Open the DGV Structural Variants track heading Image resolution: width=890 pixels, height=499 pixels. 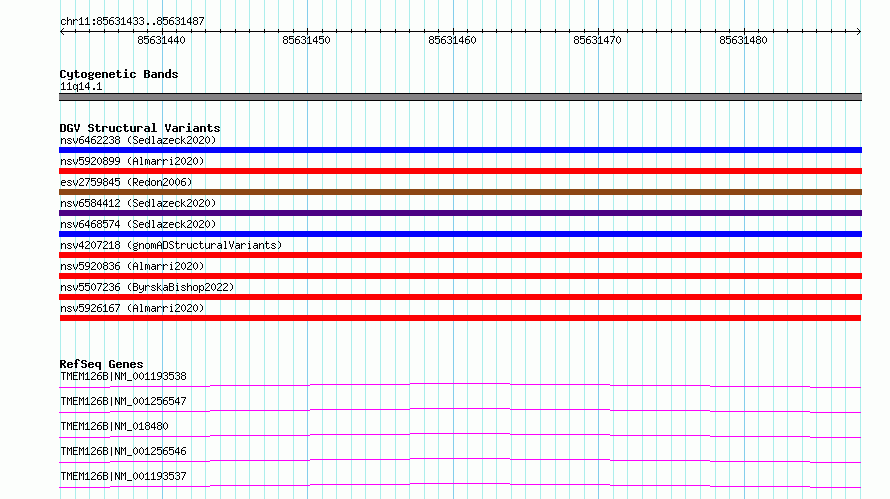tap(140, 128)
